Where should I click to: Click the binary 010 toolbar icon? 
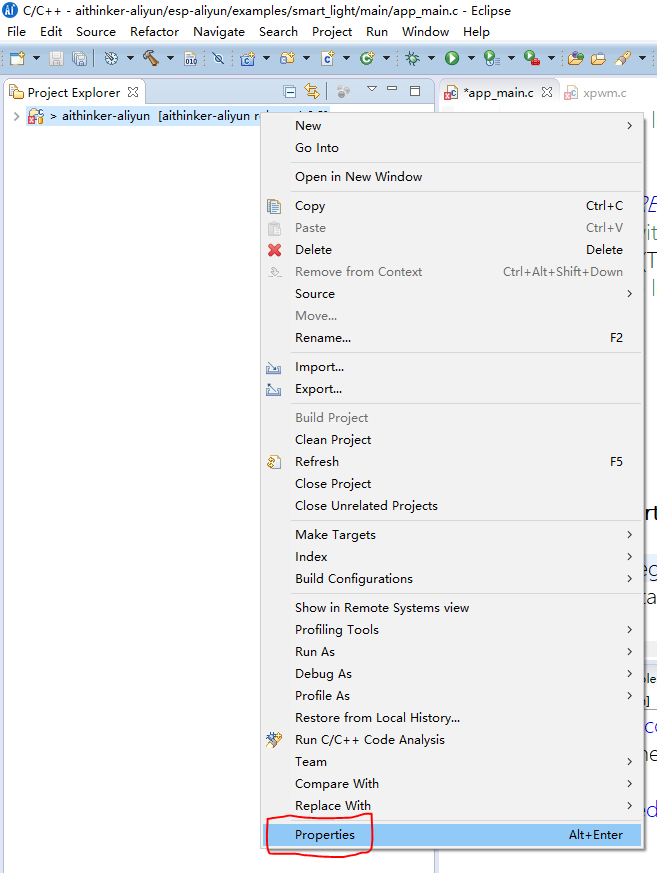[x=190, y=58]
